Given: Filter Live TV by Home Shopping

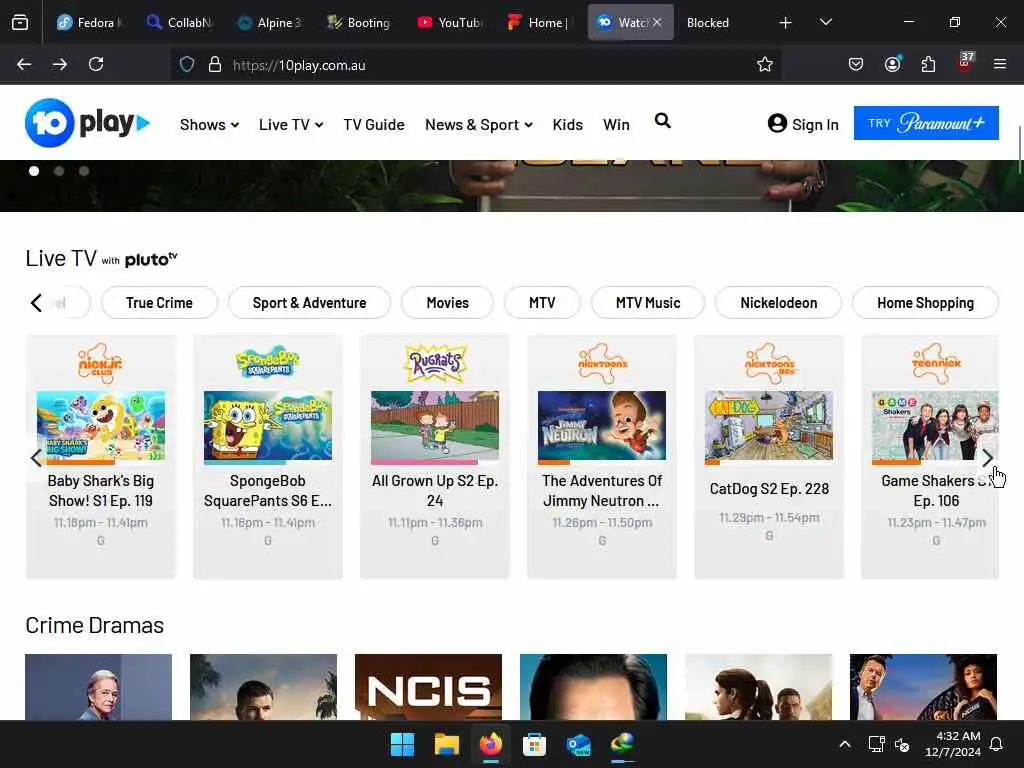Looking at the screenshot, I should [925, 303].
